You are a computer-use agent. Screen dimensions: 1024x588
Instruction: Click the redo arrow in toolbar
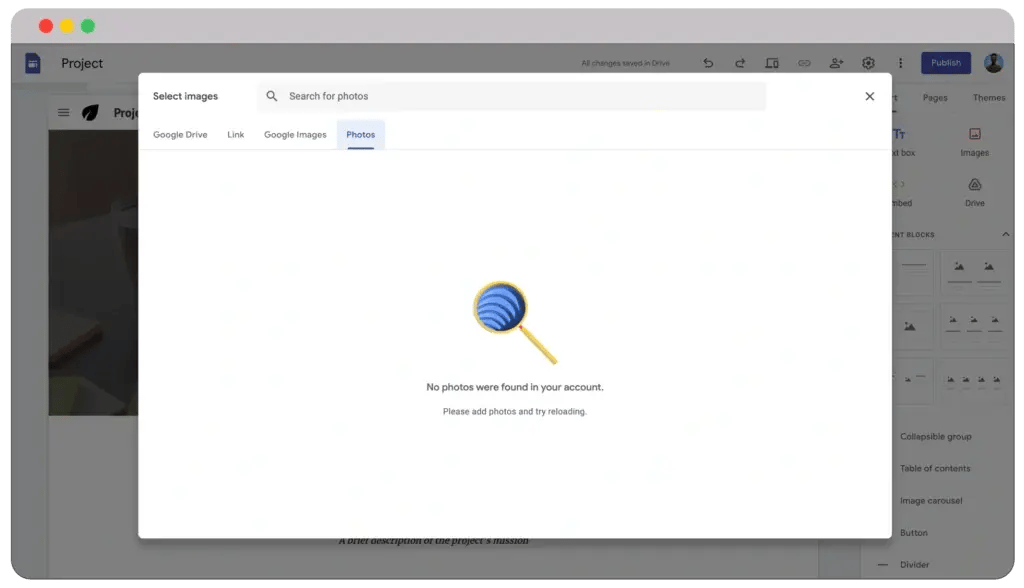pyautogui.click(x=740, y=63)
